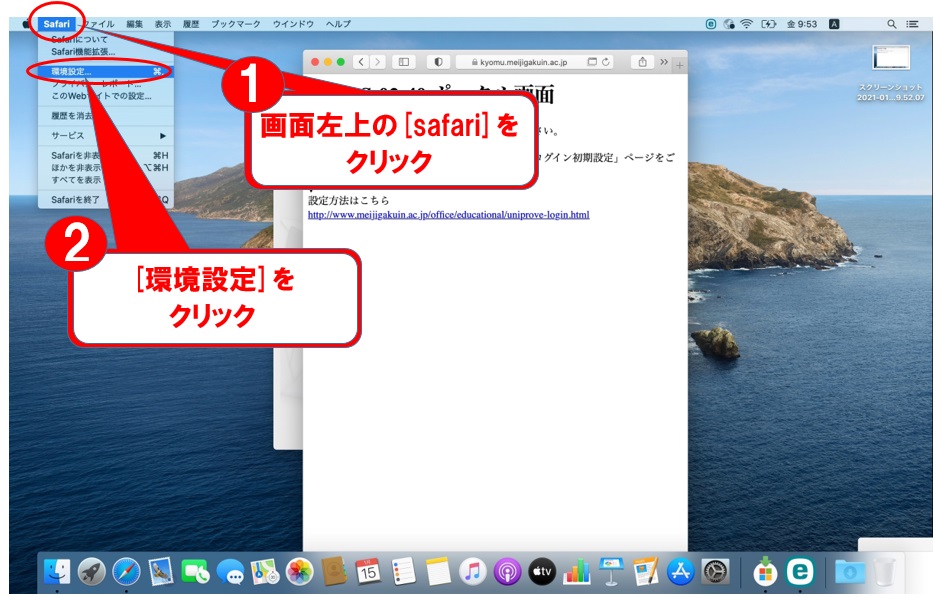Open the battery status menu
The height and width of the screenshot is (597, 934).
coord(768,24)
